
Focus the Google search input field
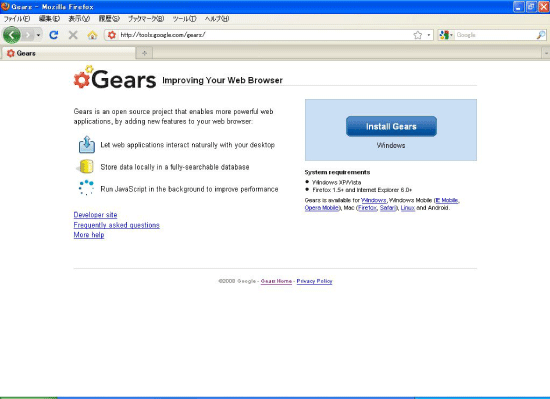click(495, 35)
